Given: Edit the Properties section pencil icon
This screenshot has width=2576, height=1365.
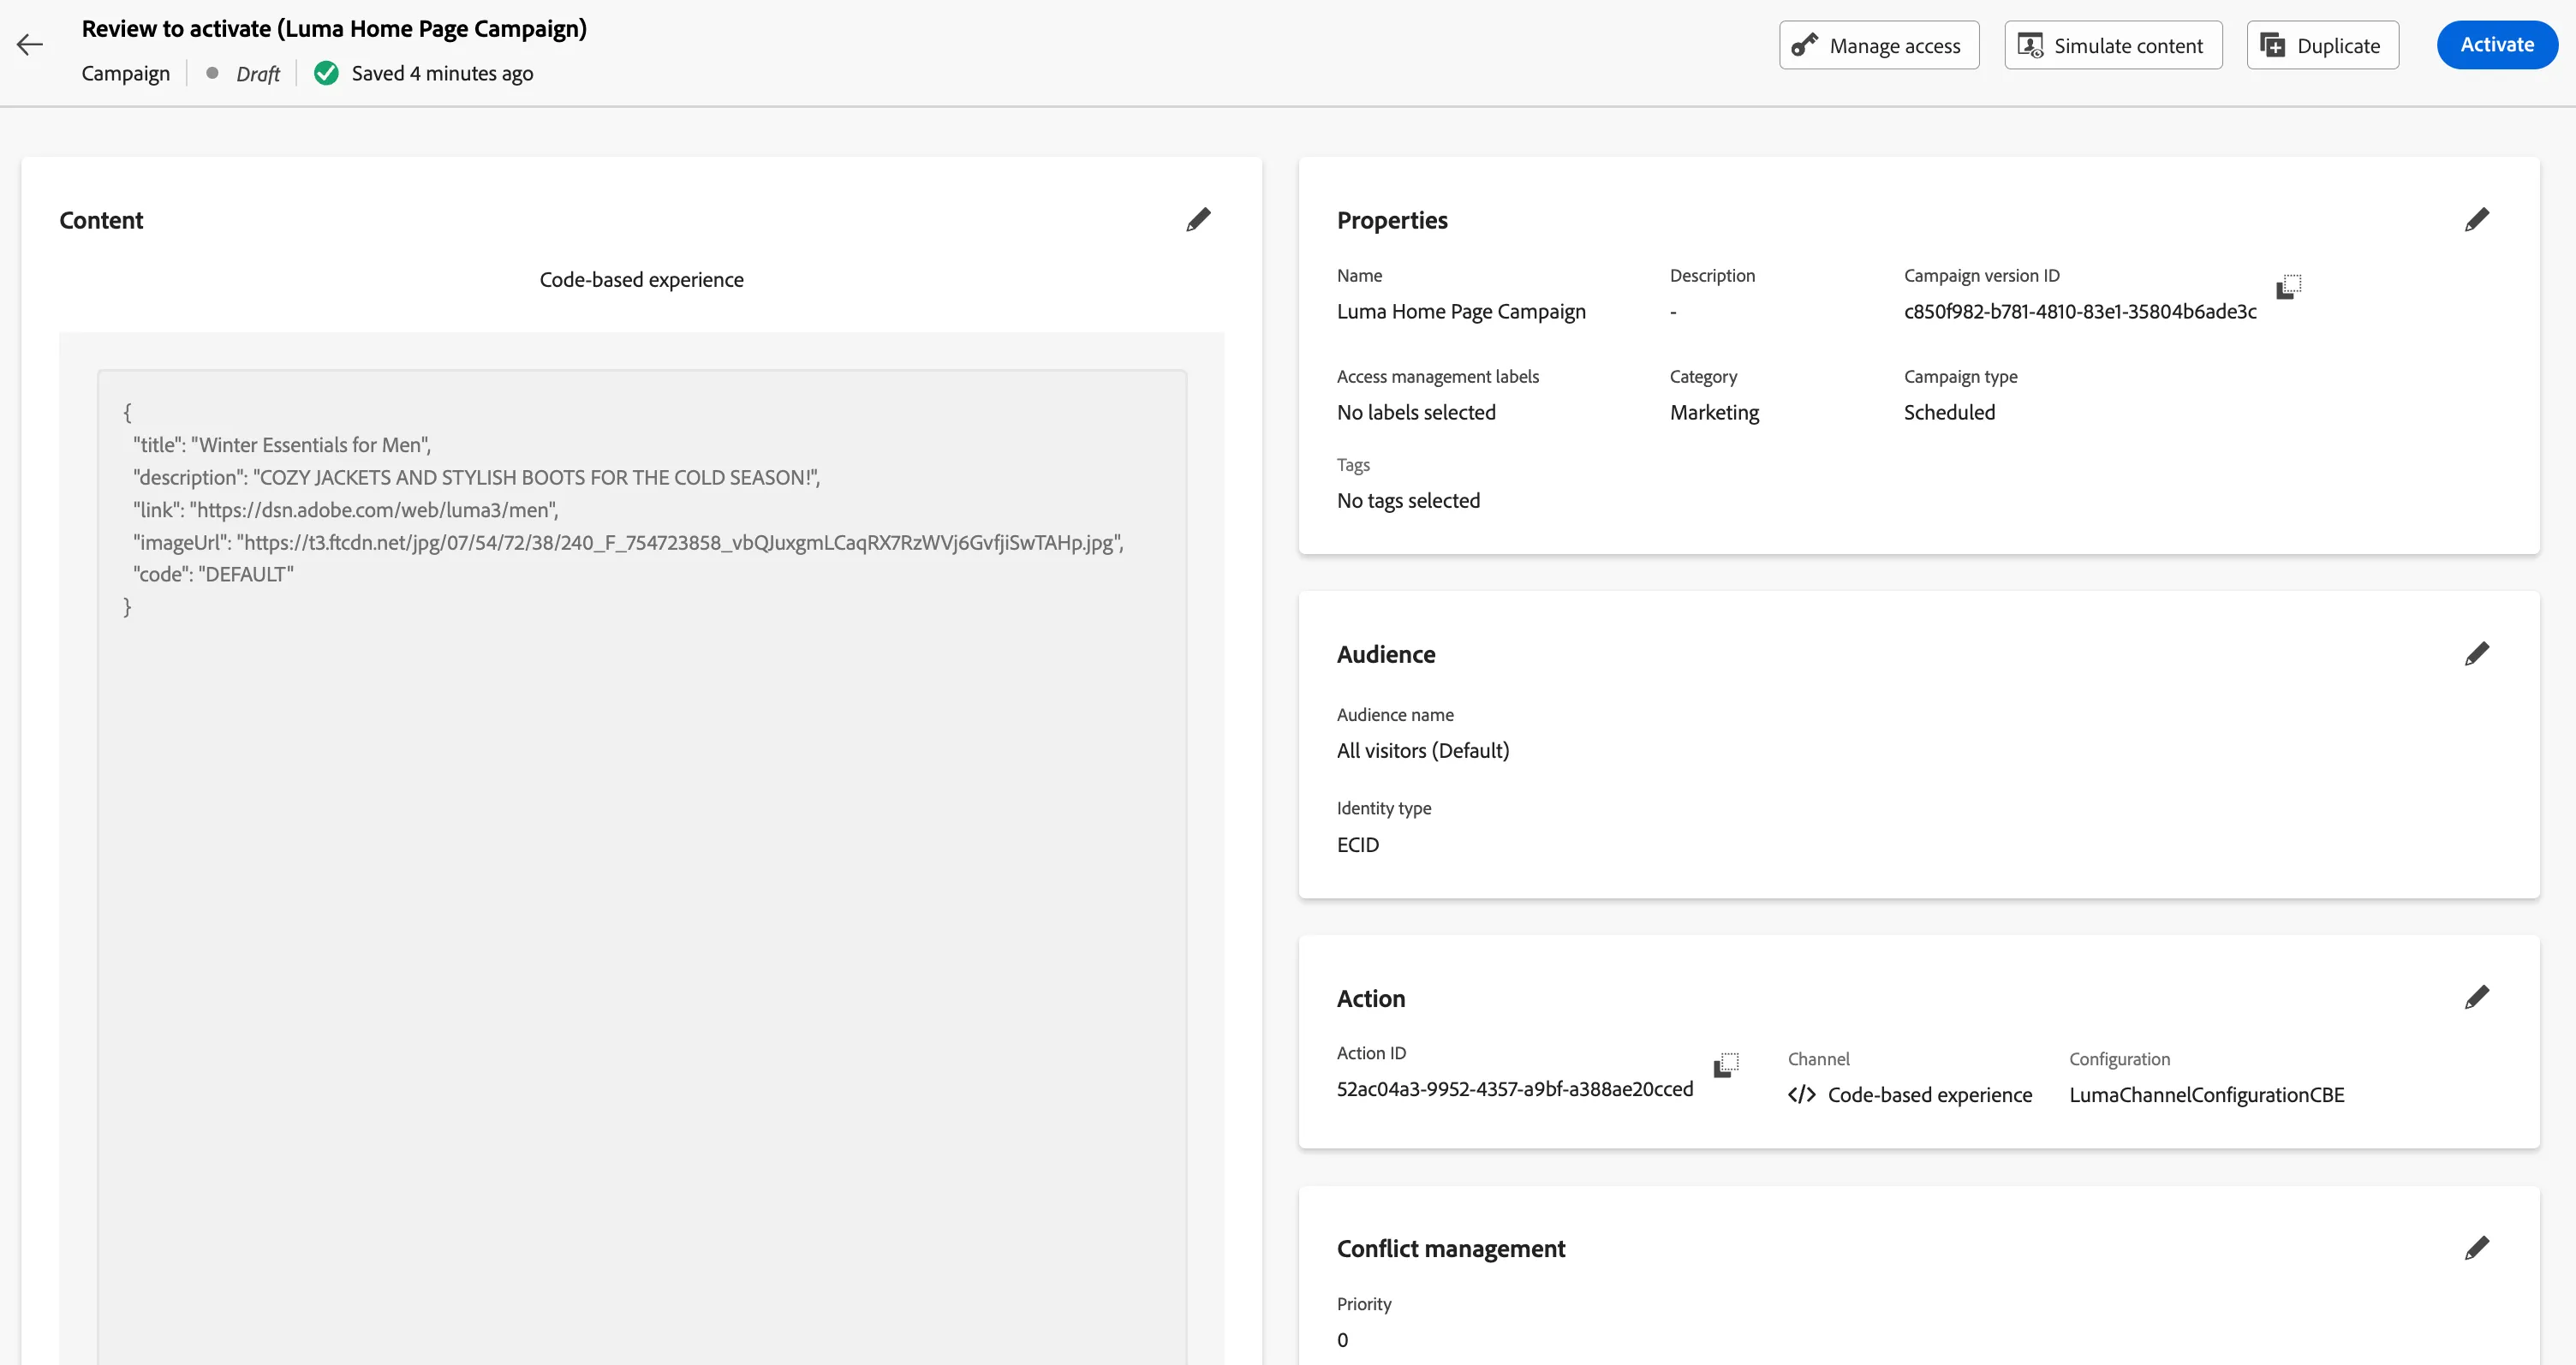Looking at the screenshot, I should coord(2476,220).
